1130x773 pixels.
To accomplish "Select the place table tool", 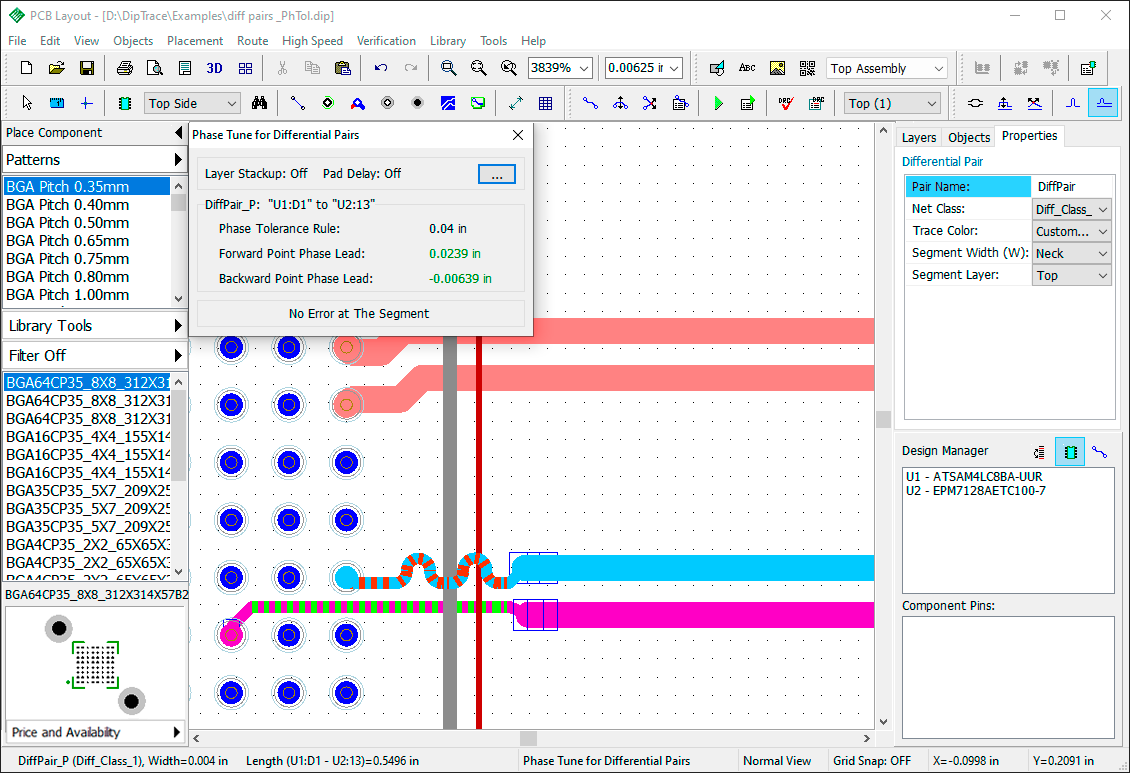I will 546,103.
